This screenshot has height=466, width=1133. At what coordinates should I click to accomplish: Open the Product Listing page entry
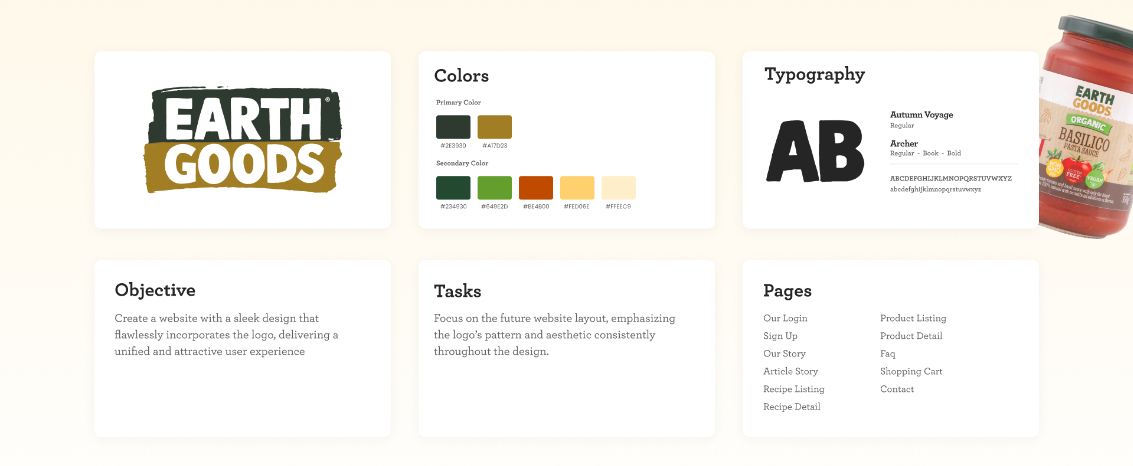click(913, 319)
